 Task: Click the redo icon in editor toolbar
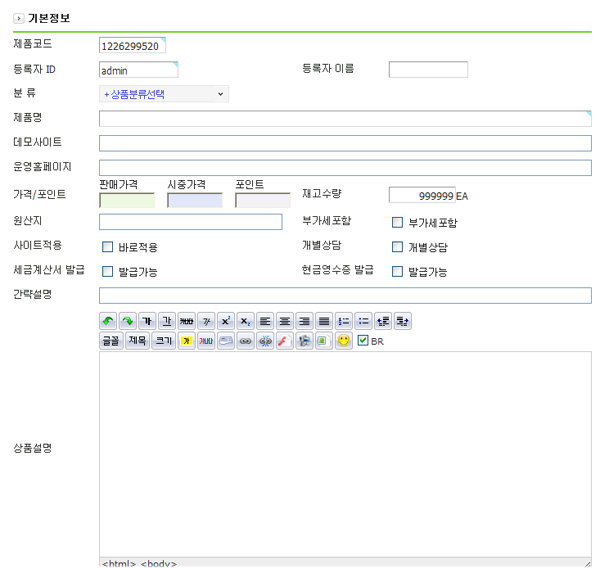[128, 321]
